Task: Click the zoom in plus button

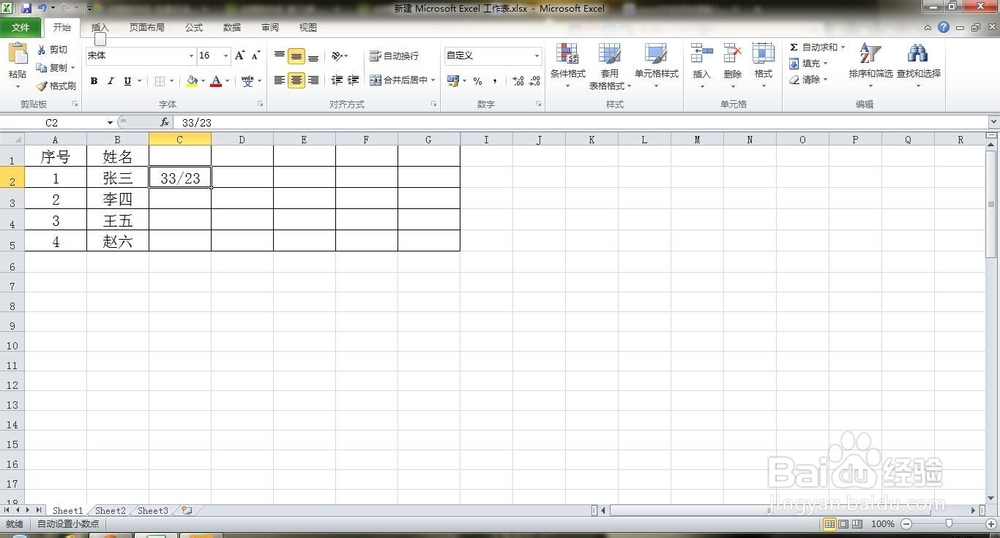Action: coord(991,524)
